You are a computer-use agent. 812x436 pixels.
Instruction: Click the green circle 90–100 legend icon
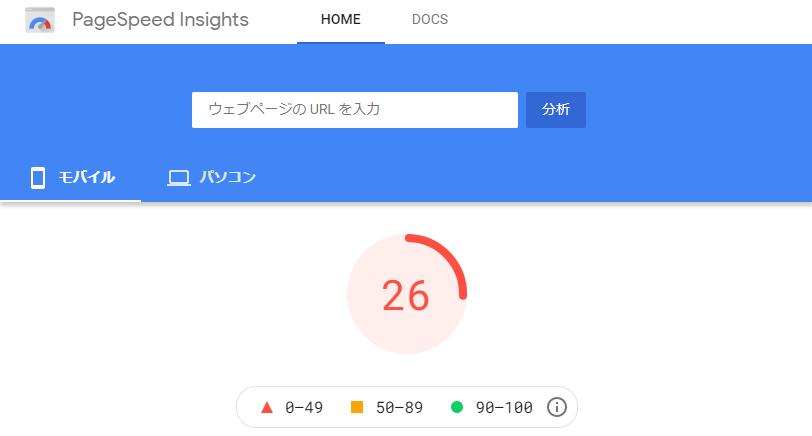[x=457, y=407]
